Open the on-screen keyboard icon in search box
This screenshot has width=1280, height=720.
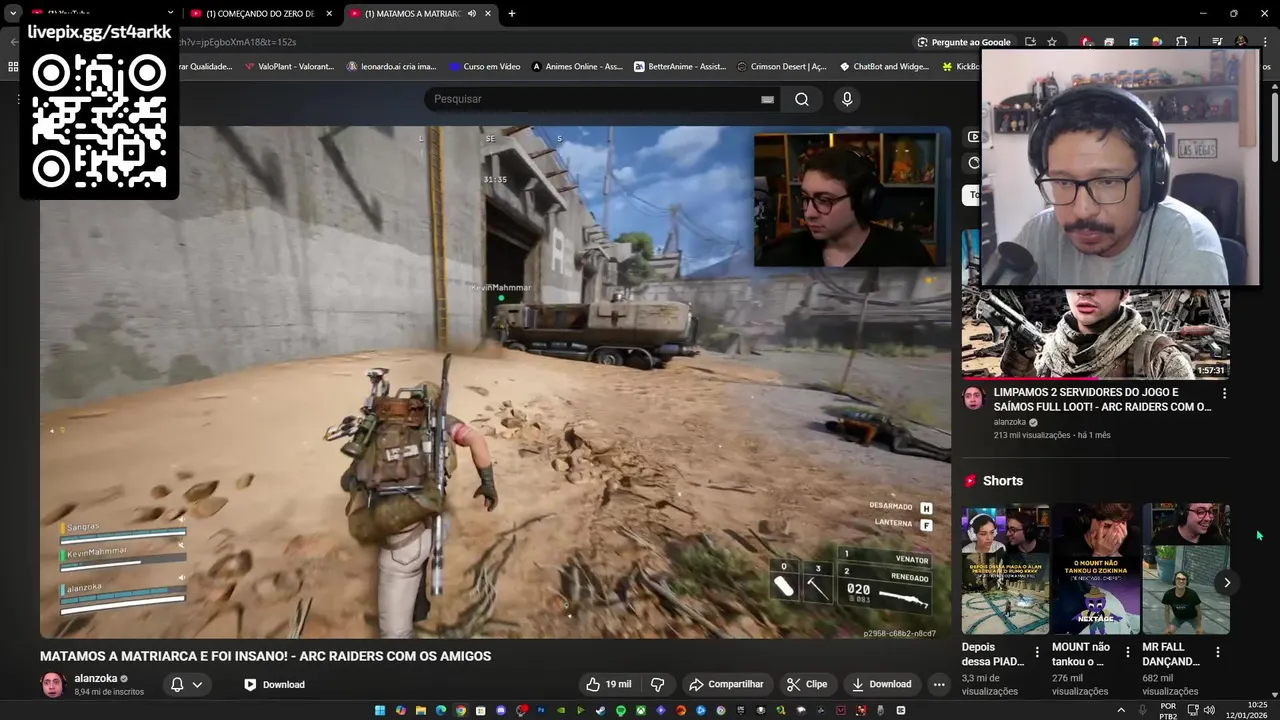[x=767, y=99]
